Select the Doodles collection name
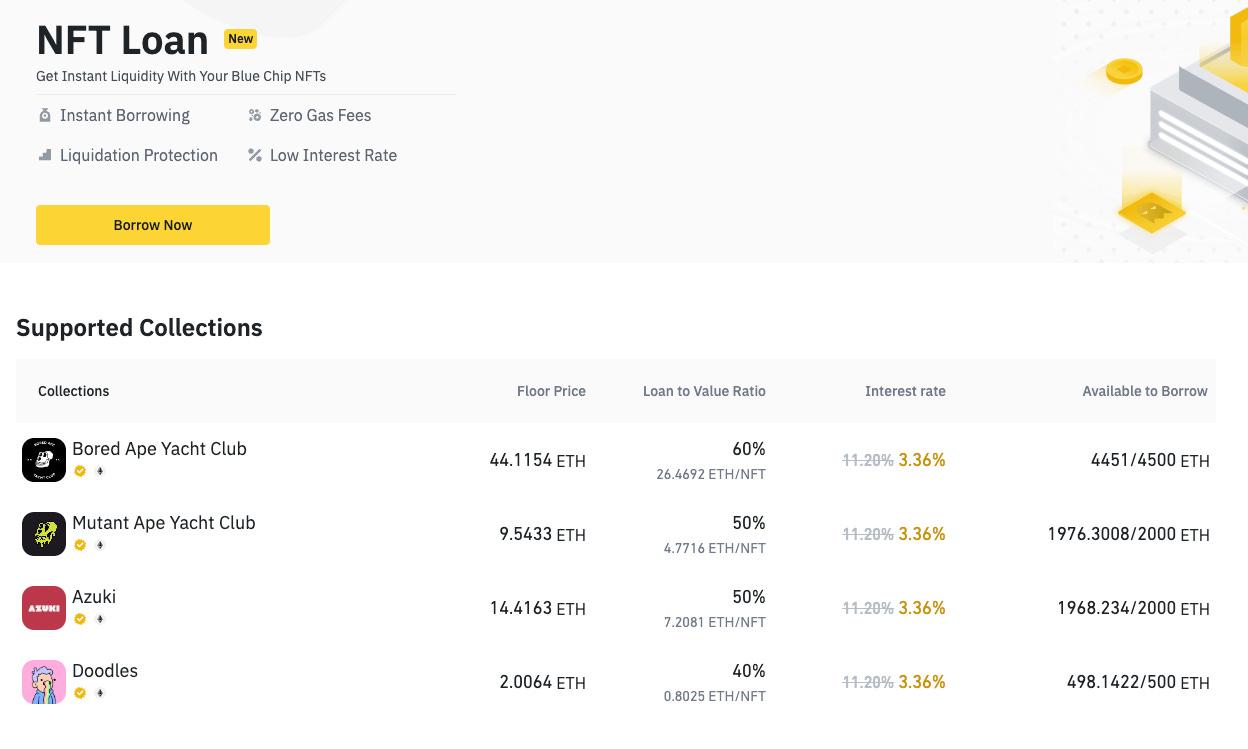1248x749 pixels. [105, 671]
